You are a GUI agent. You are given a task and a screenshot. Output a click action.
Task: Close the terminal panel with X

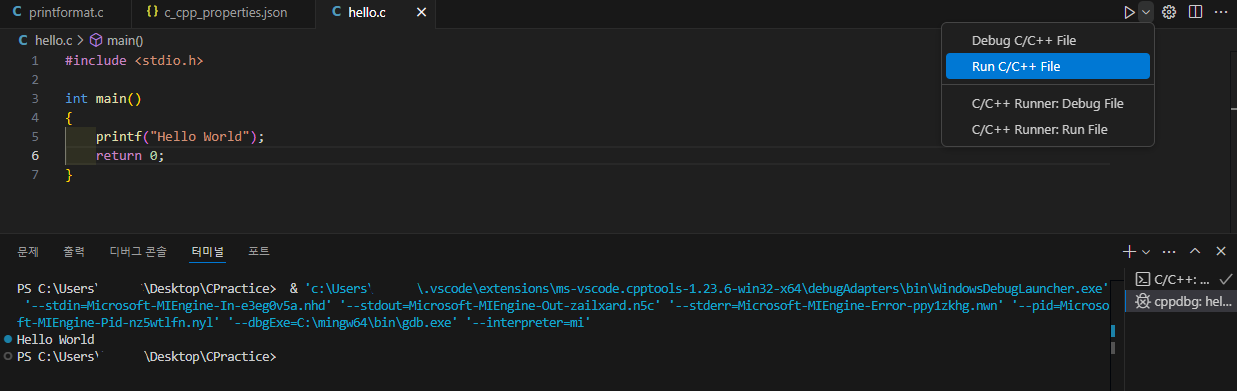1220,251
